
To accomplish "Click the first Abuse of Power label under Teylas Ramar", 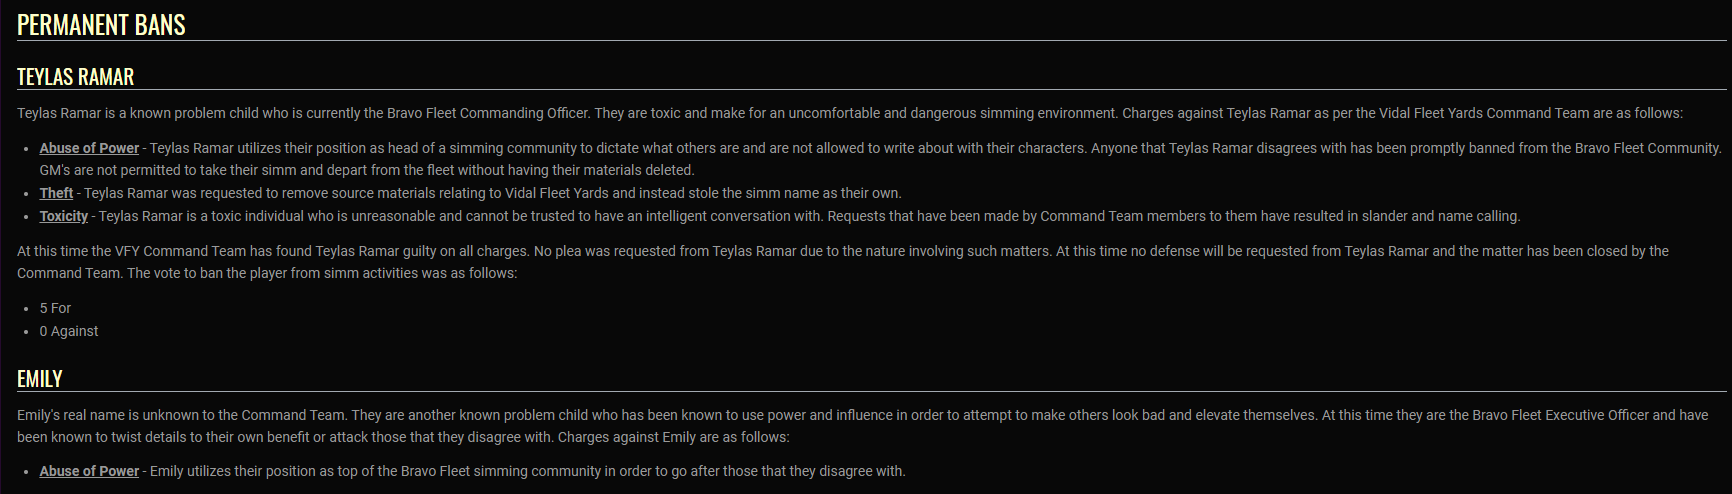I will 89,148.
